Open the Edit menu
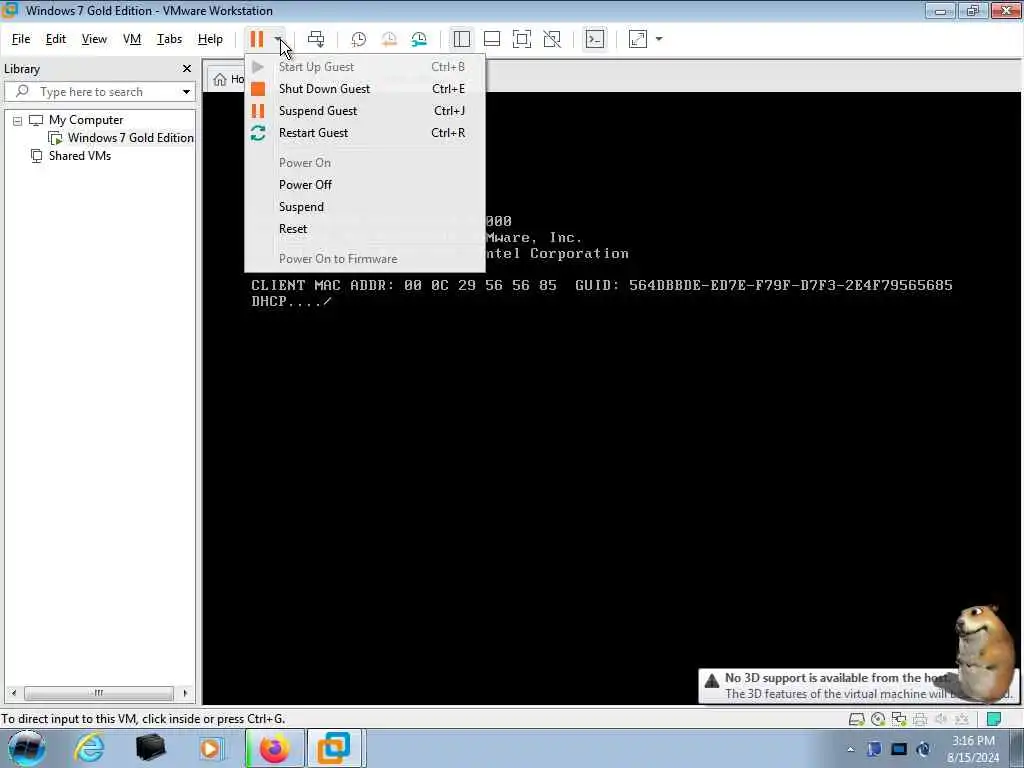Image resolution: width=1024 pixels, height=768 pixels. point(56,39)
